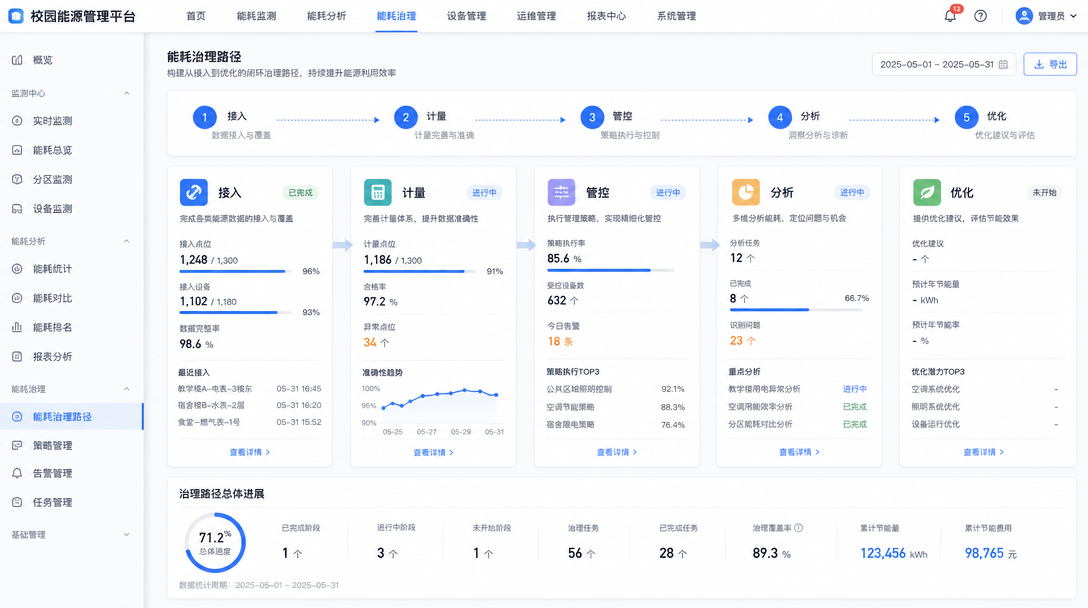The image size is (1088, 608).
Task: Click the 导出 export button
Action: click(x=1050, y=65)
